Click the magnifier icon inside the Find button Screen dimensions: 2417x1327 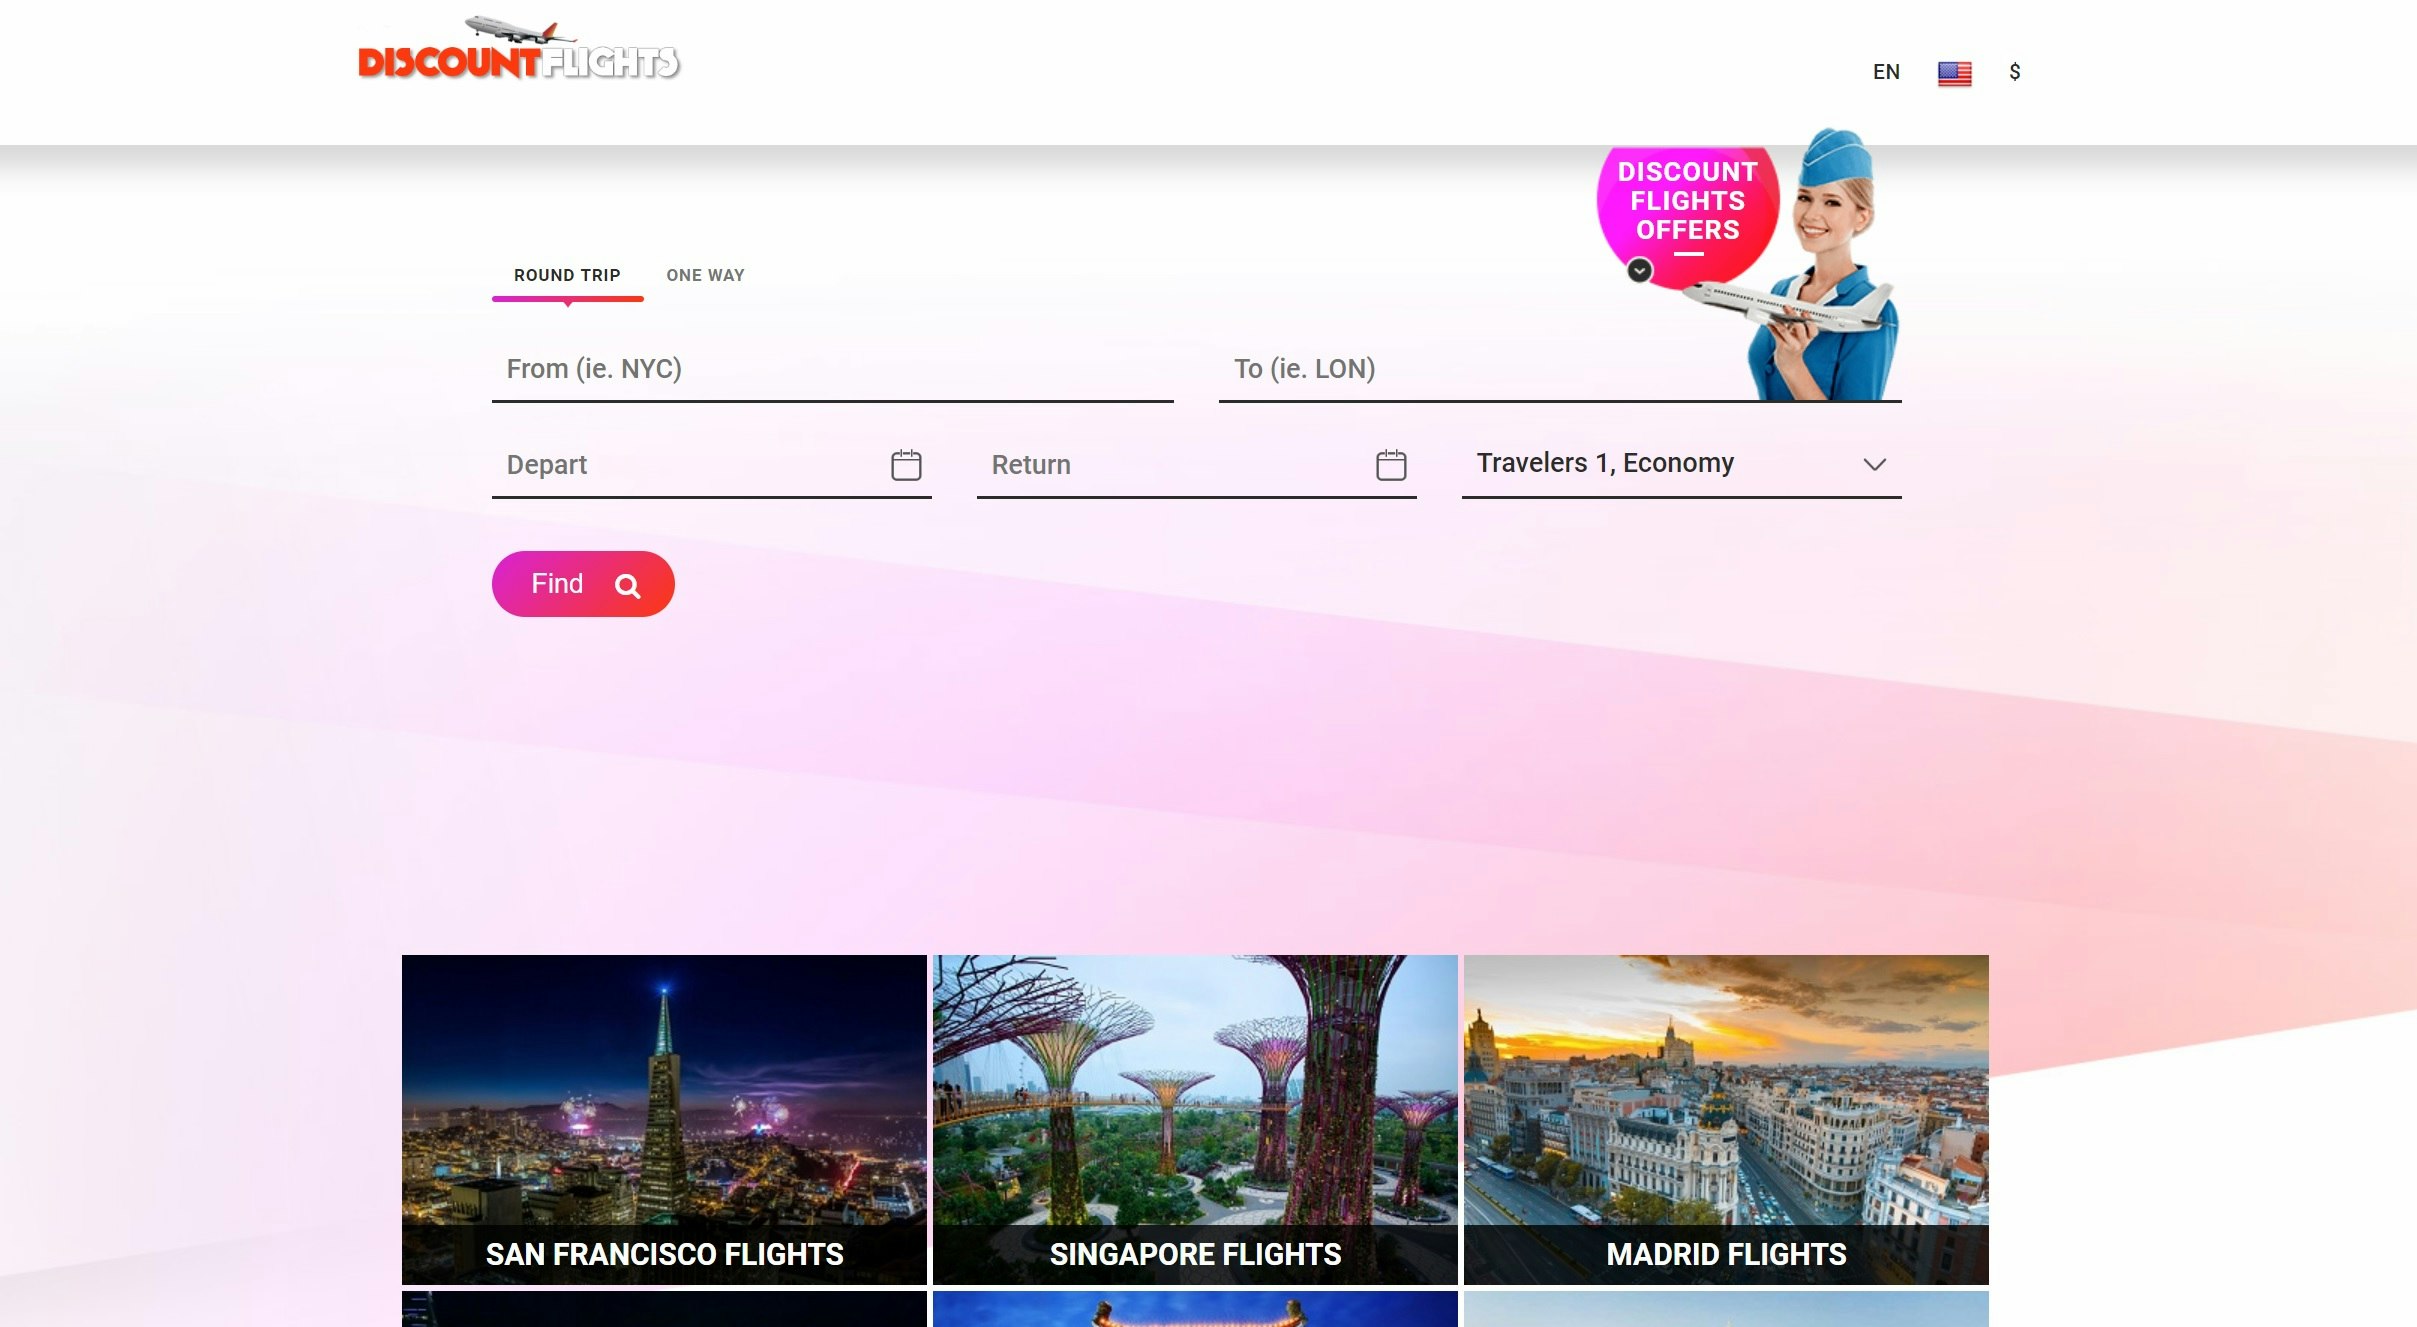[628, 585]
